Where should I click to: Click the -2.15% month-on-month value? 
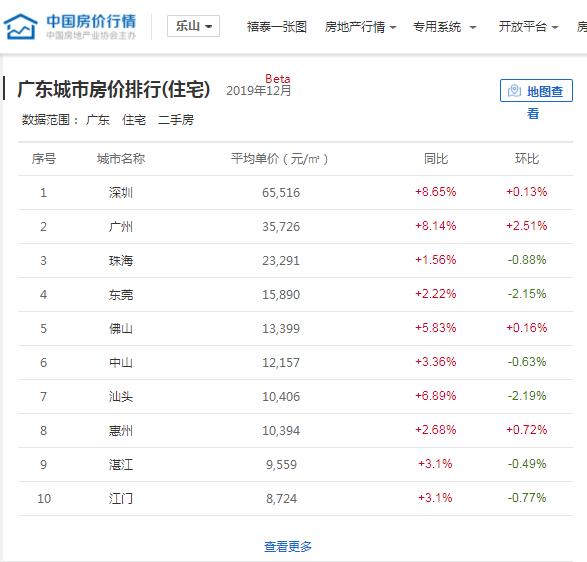coord(527,294)
